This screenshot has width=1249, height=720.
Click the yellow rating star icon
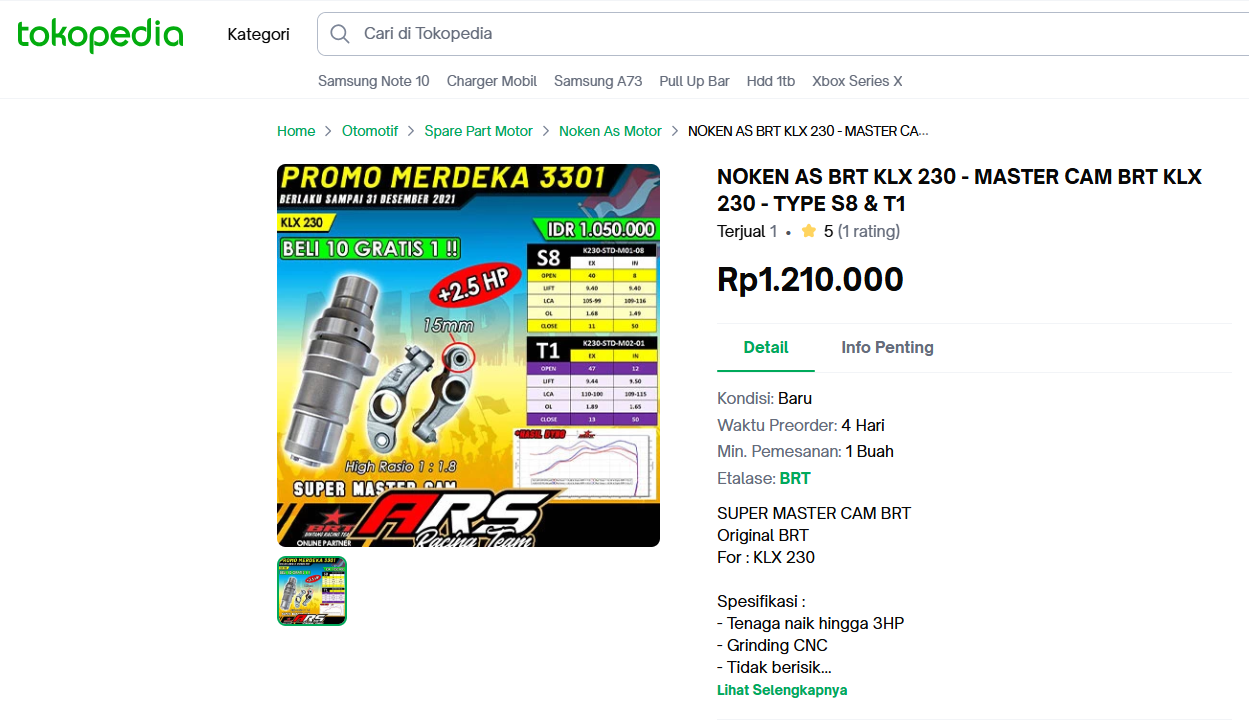[809, 231]
